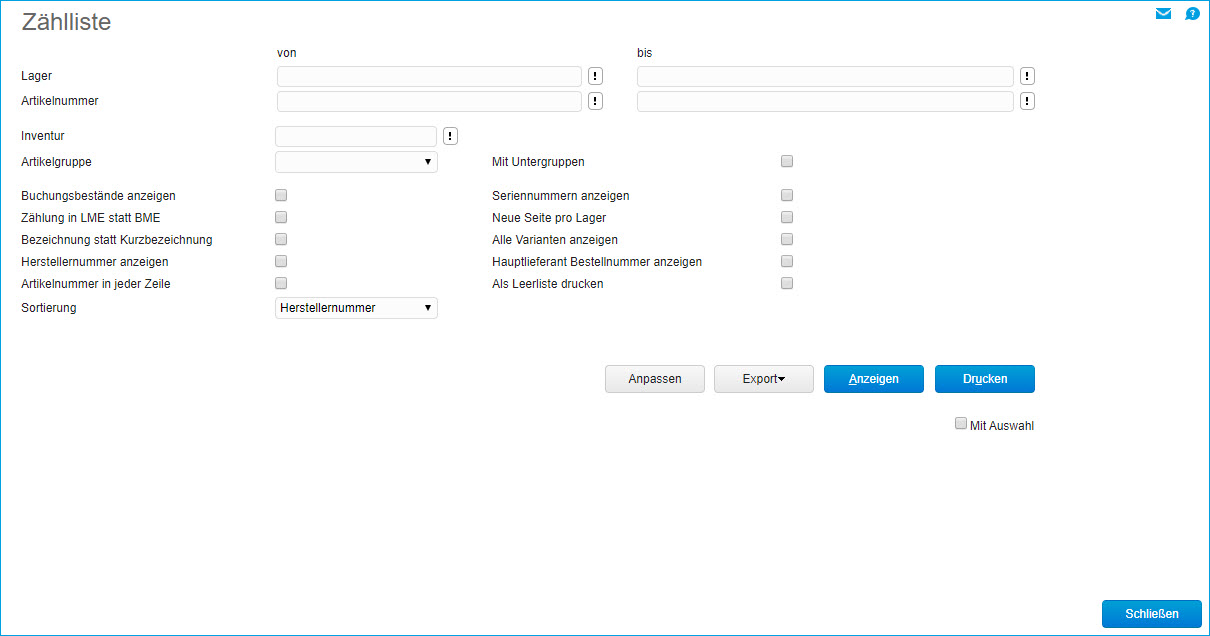Enable Buchungsbestände anzeigen checkbox
The image size is (1210, 636).
[281, 196]
